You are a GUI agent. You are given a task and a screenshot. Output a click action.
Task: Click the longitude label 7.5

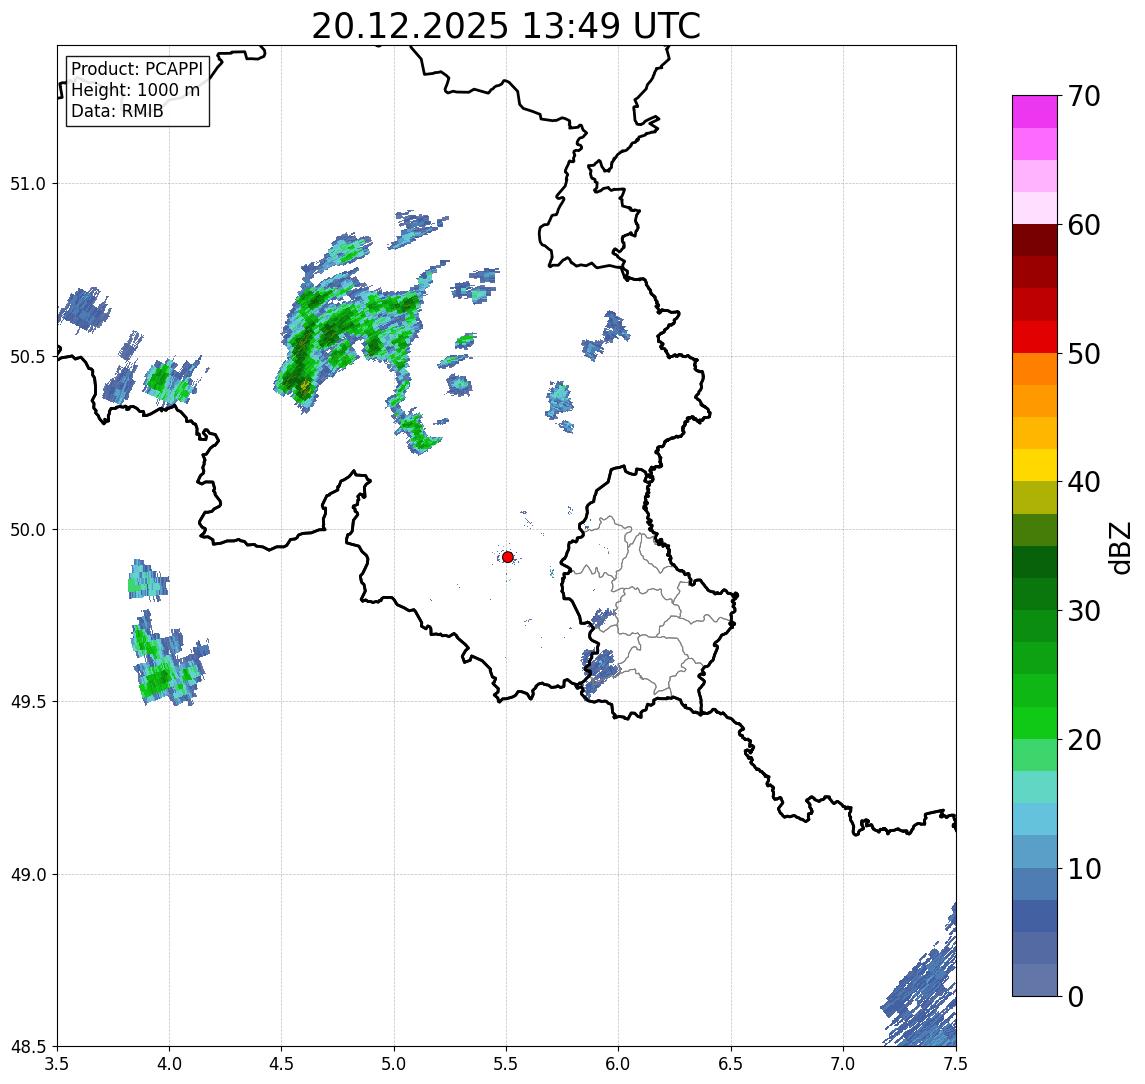click(956, 1064)
